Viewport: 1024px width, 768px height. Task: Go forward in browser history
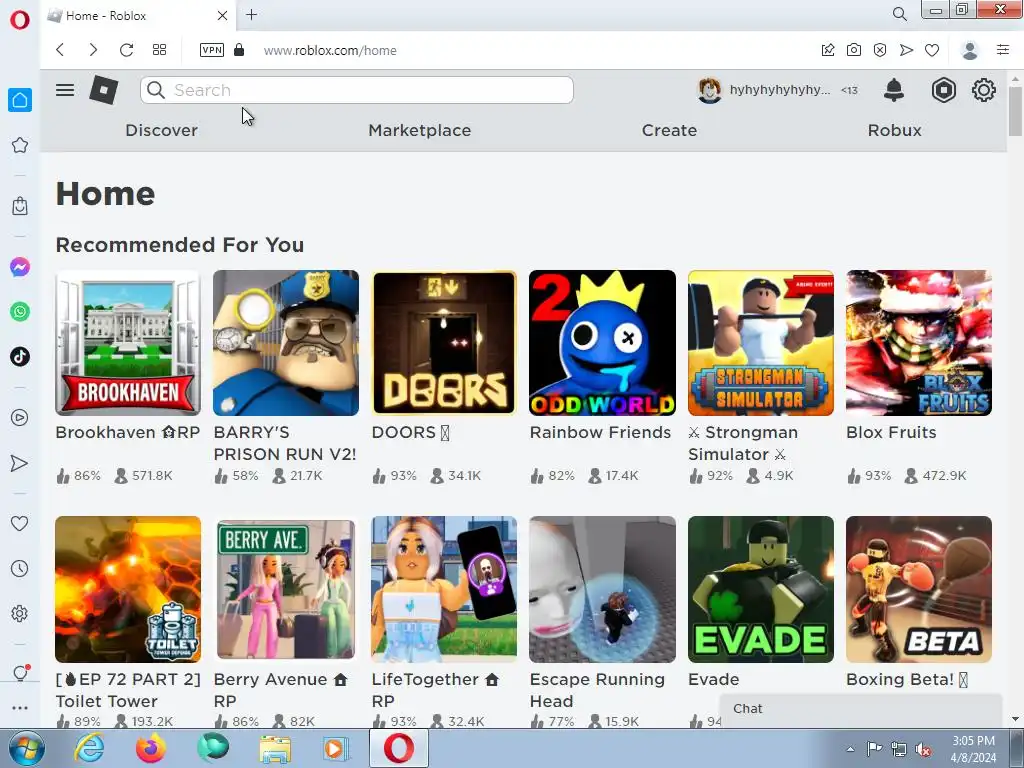click(x=93, y=50)
